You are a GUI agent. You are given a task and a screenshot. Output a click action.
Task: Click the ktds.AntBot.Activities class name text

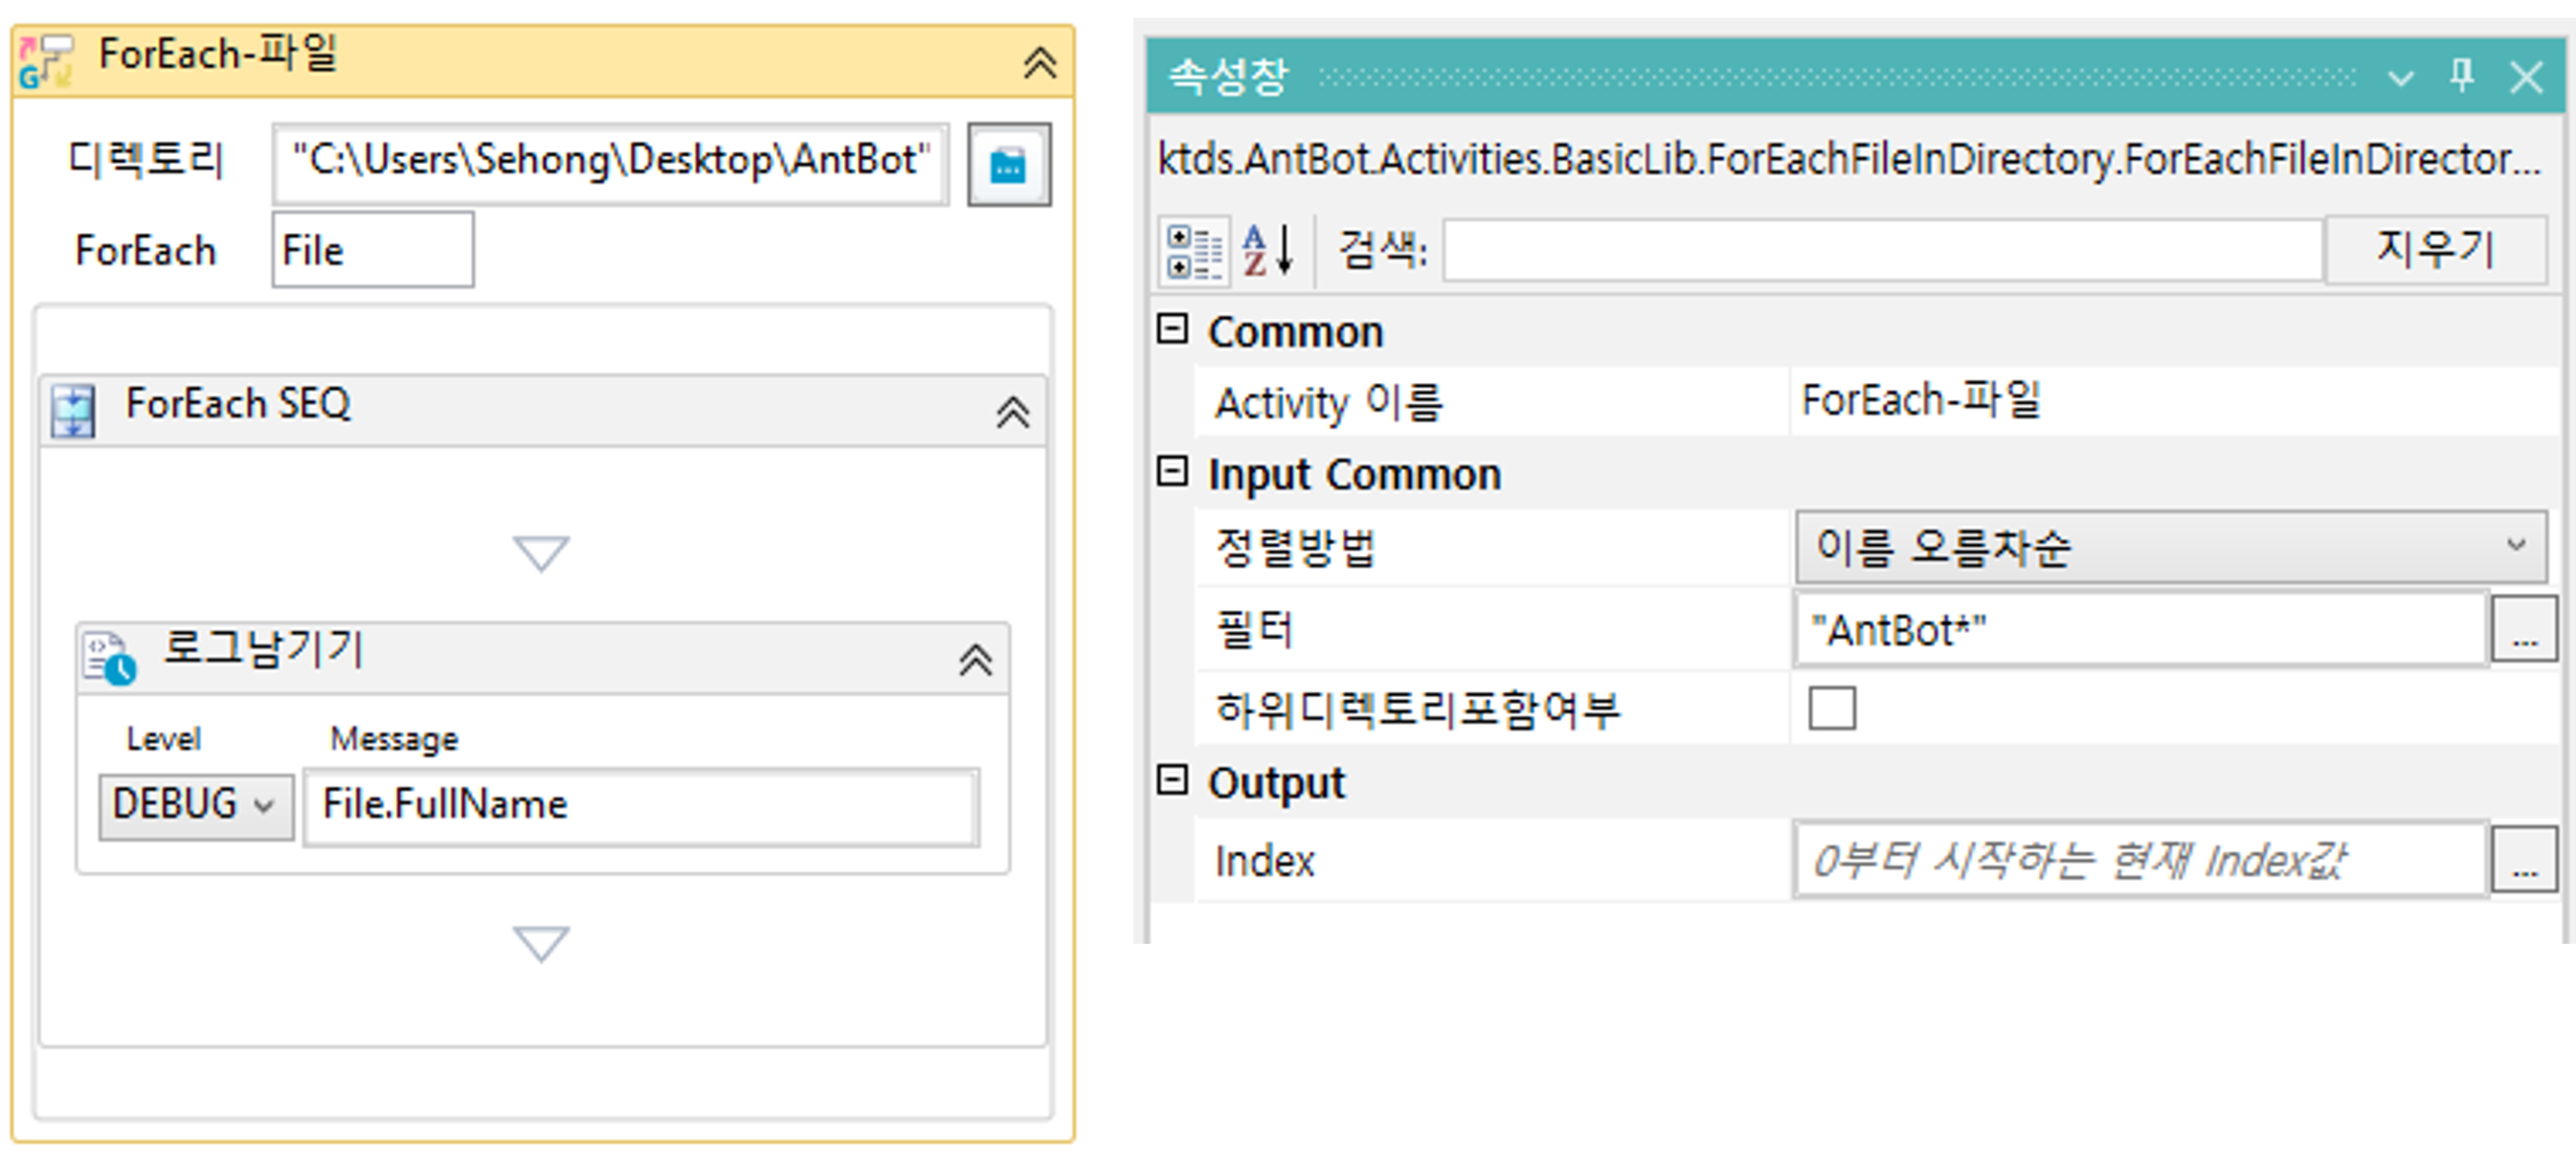(x=1848, y=160)
